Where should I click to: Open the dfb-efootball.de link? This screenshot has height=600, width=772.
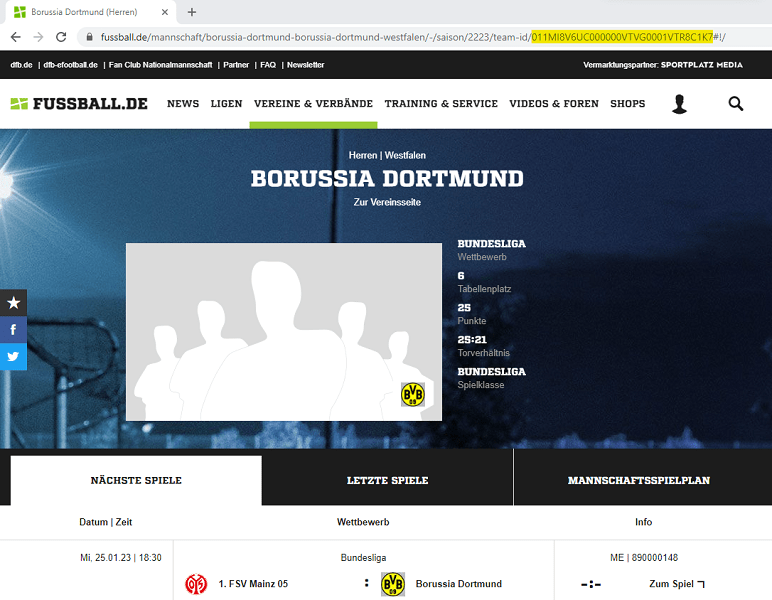70,65
